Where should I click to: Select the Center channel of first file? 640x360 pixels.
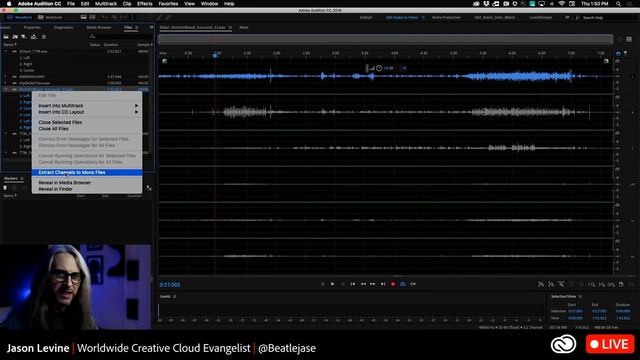click(x=27, y=70)
